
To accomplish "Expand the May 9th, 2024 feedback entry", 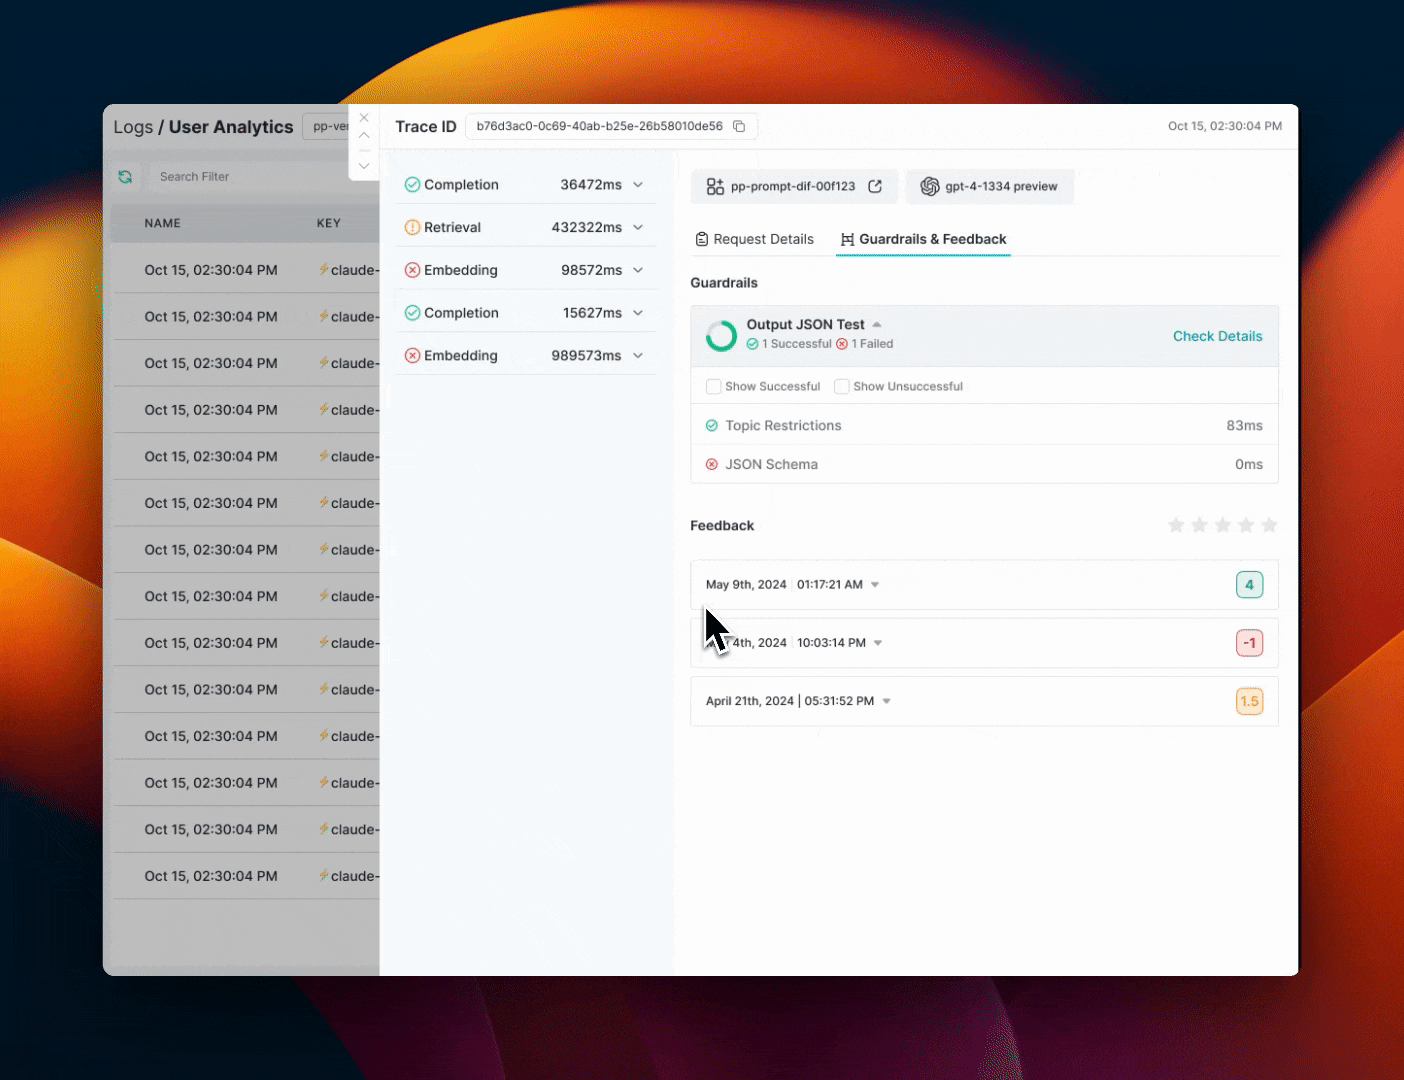I will [875, 585].
